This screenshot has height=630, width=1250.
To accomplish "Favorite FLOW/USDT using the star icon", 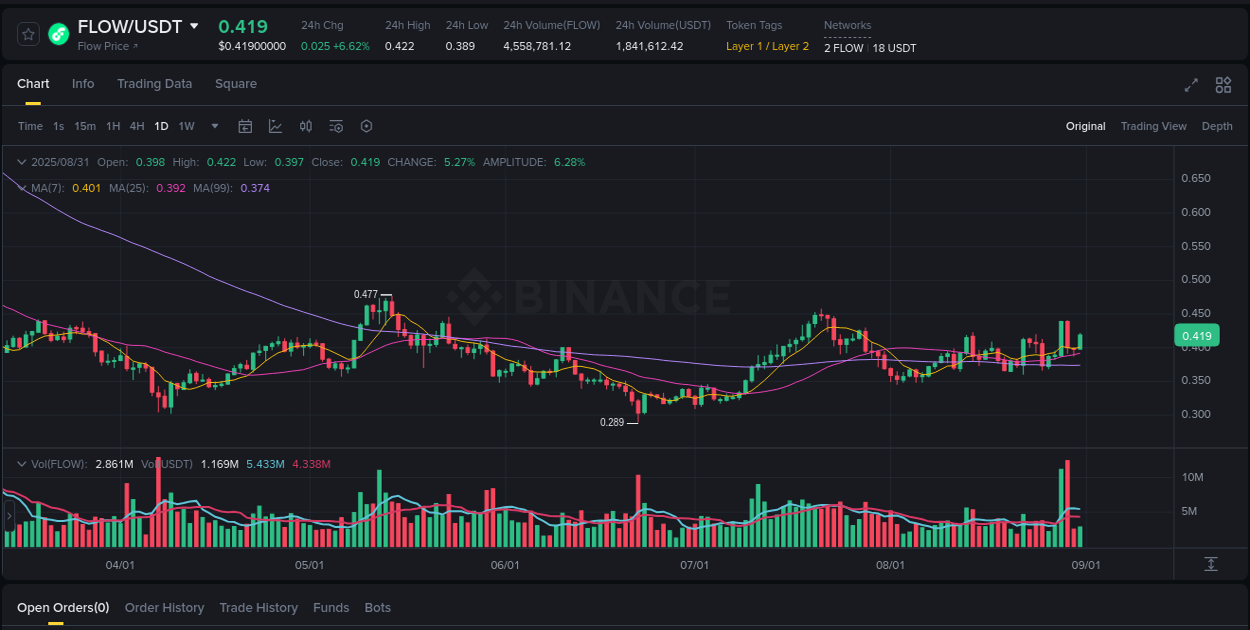I will point(27,33).
